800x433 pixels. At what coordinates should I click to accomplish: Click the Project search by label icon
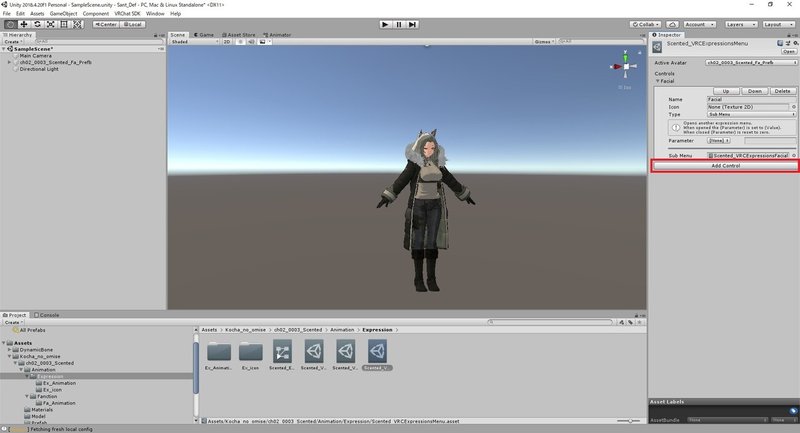[631, 322]
